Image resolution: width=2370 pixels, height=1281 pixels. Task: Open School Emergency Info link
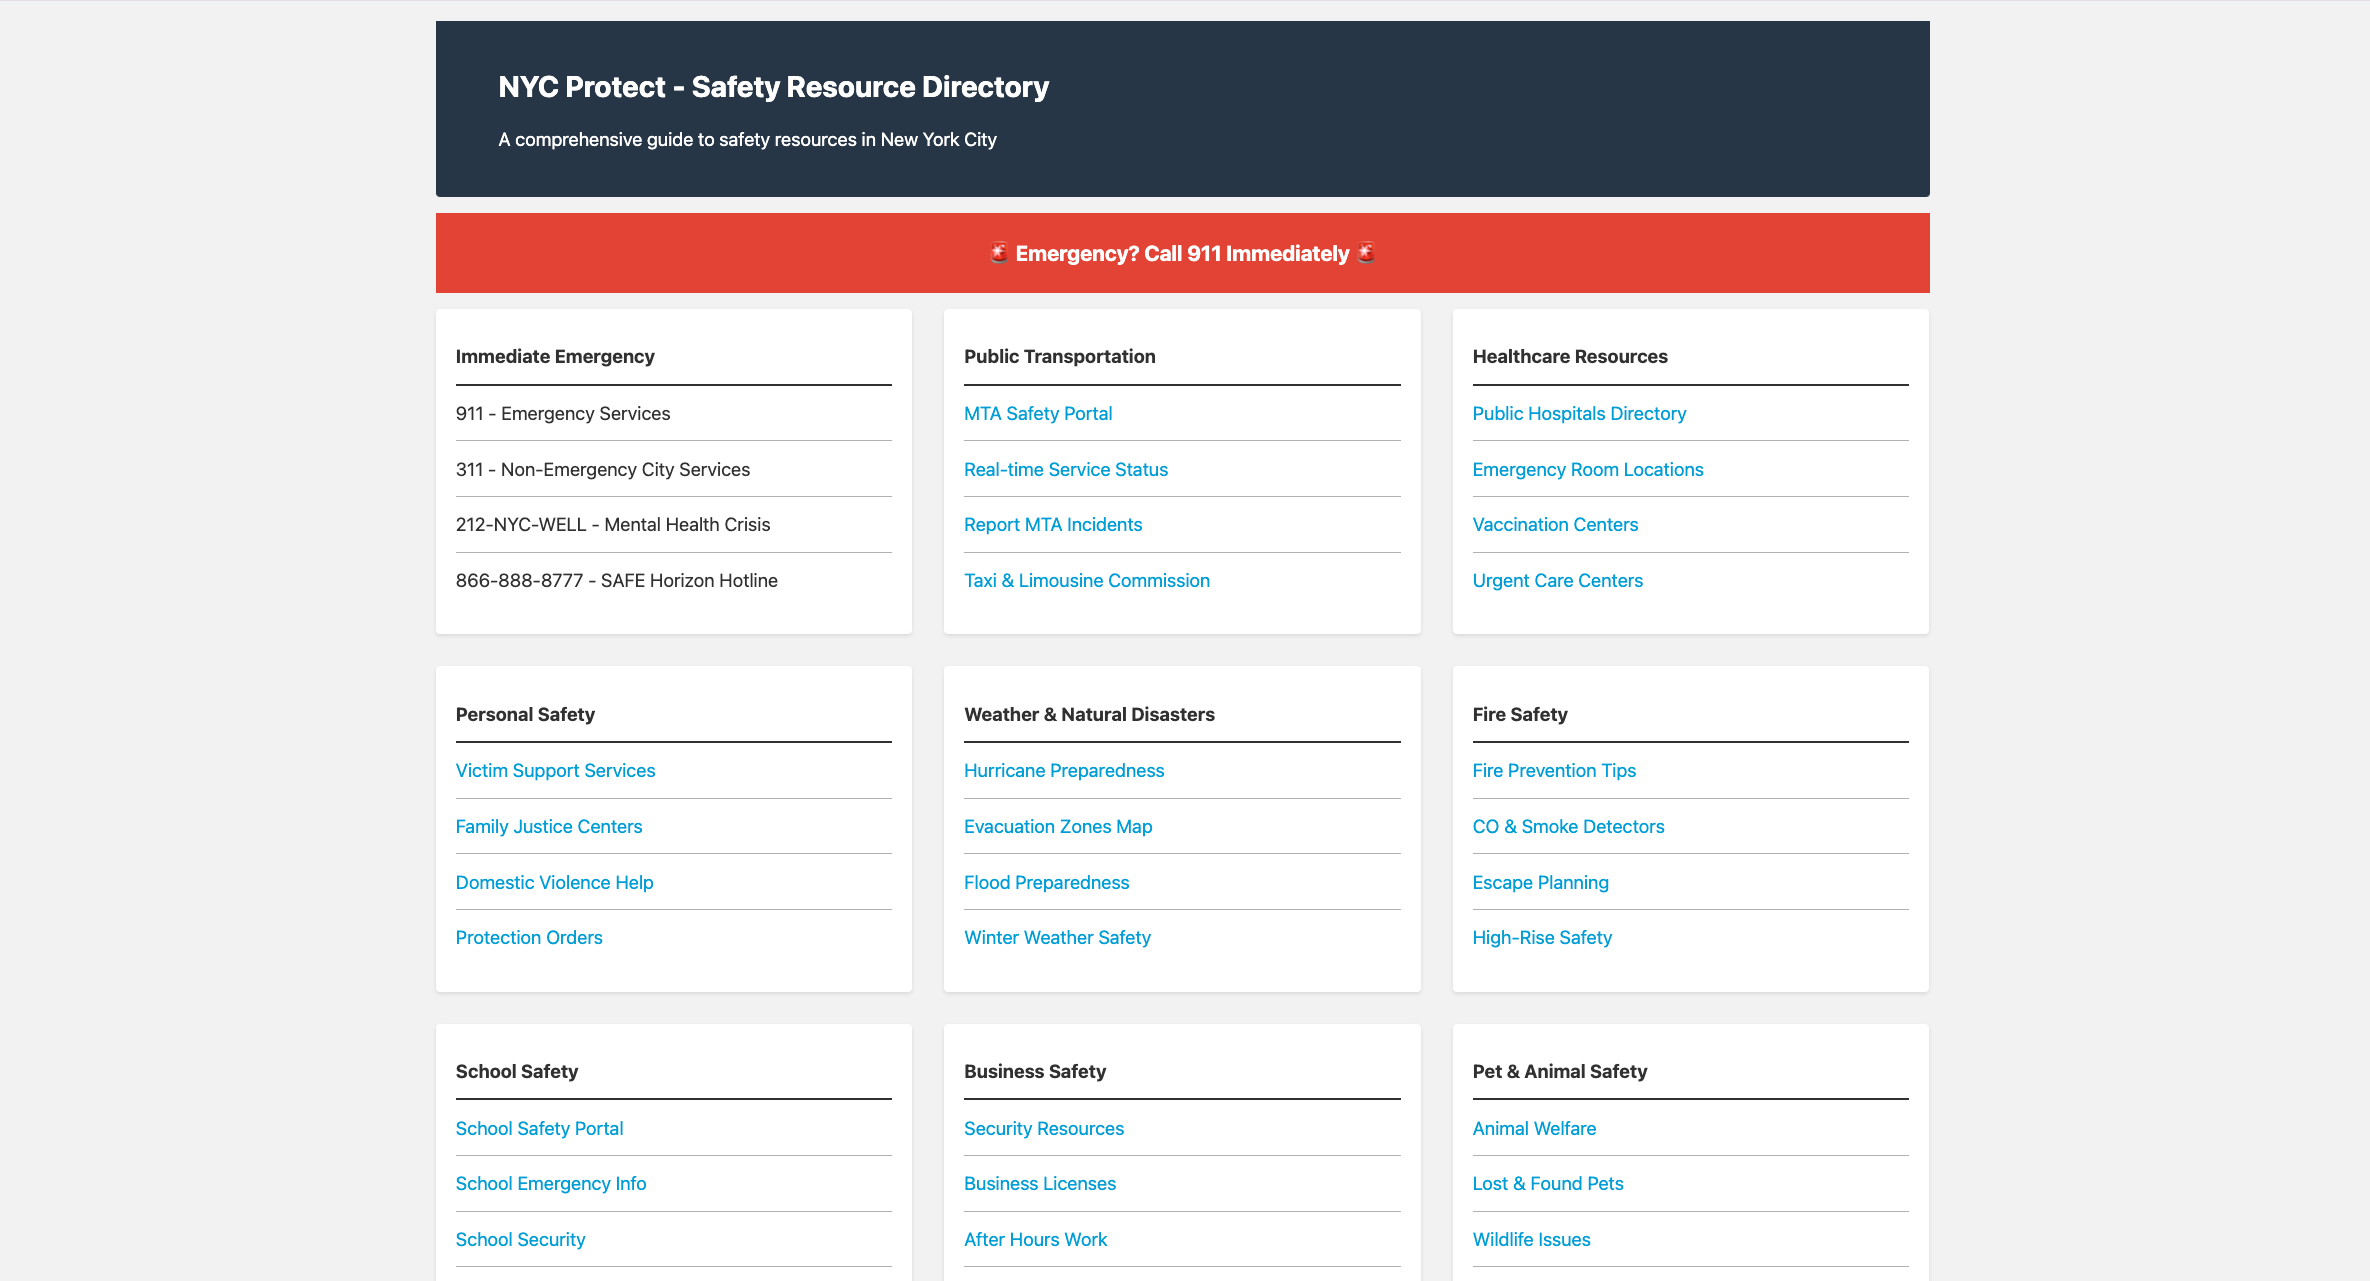(550, 1183)
